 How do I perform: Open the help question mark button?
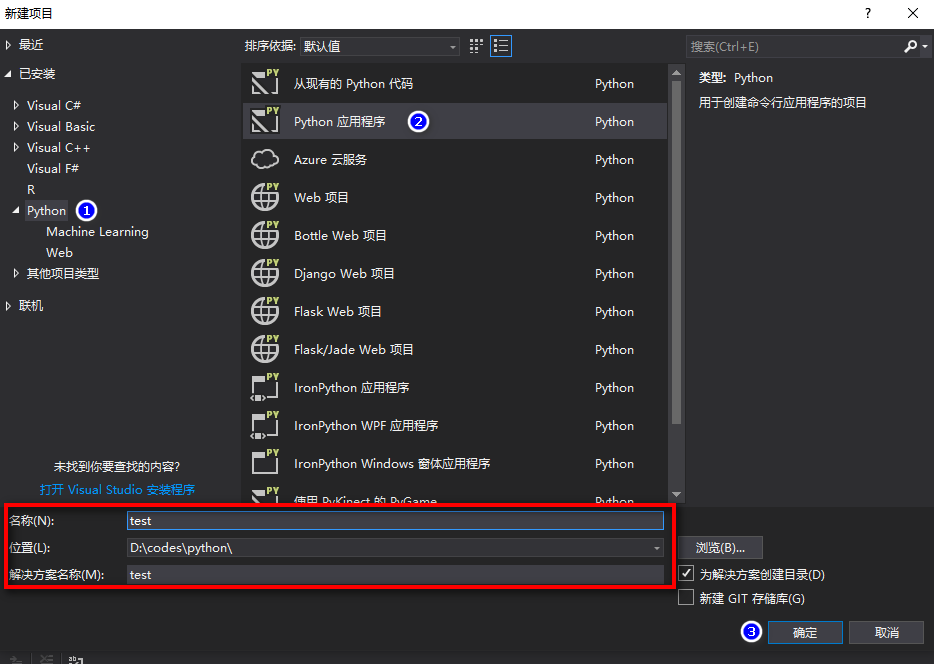pos(868,13)
